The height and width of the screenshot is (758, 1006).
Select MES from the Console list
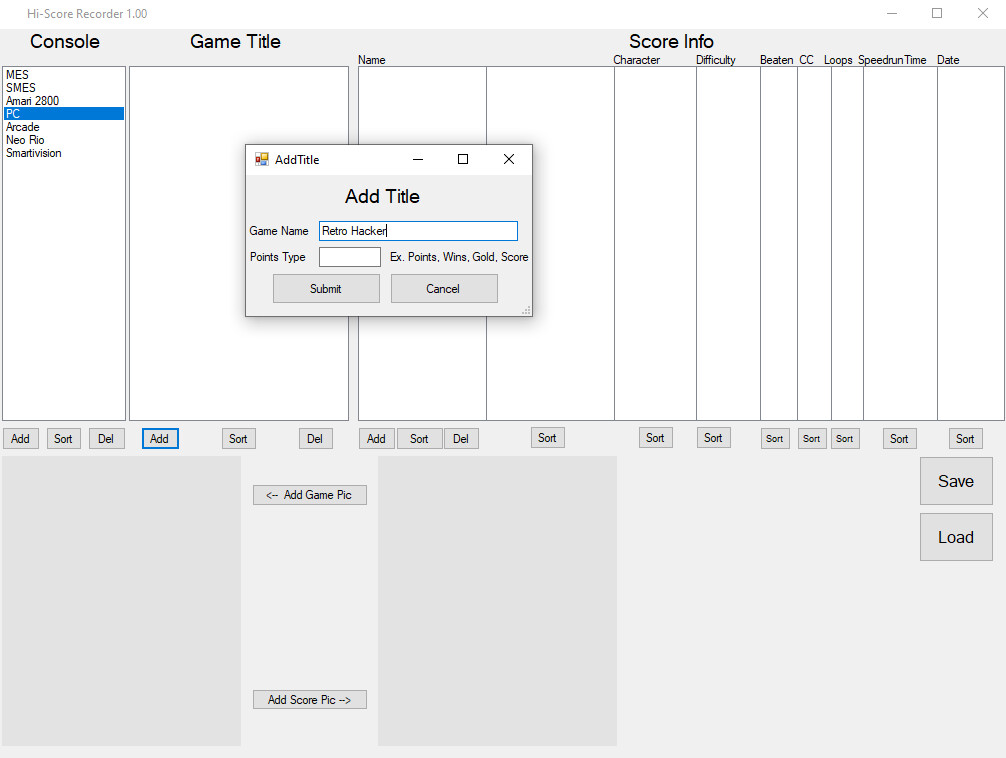point(40,74)
